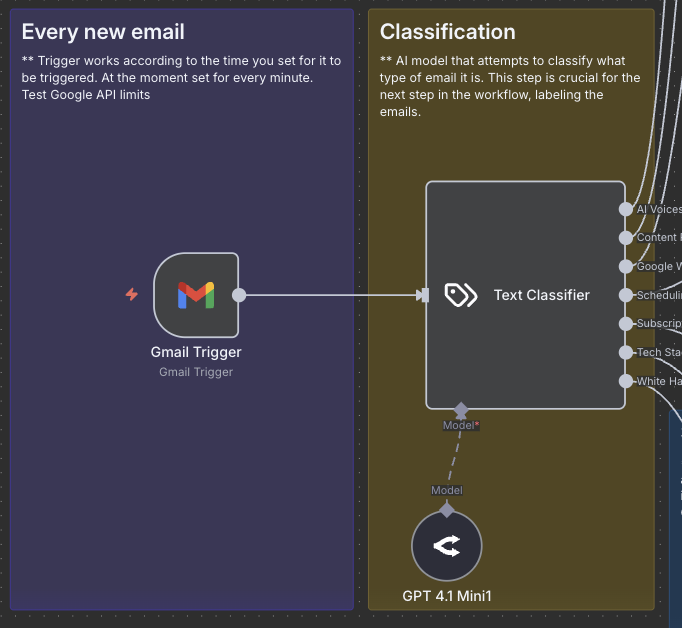Click the Content output port
The width and height of the screenshot is (682, 628).
[x=626, y=238]
